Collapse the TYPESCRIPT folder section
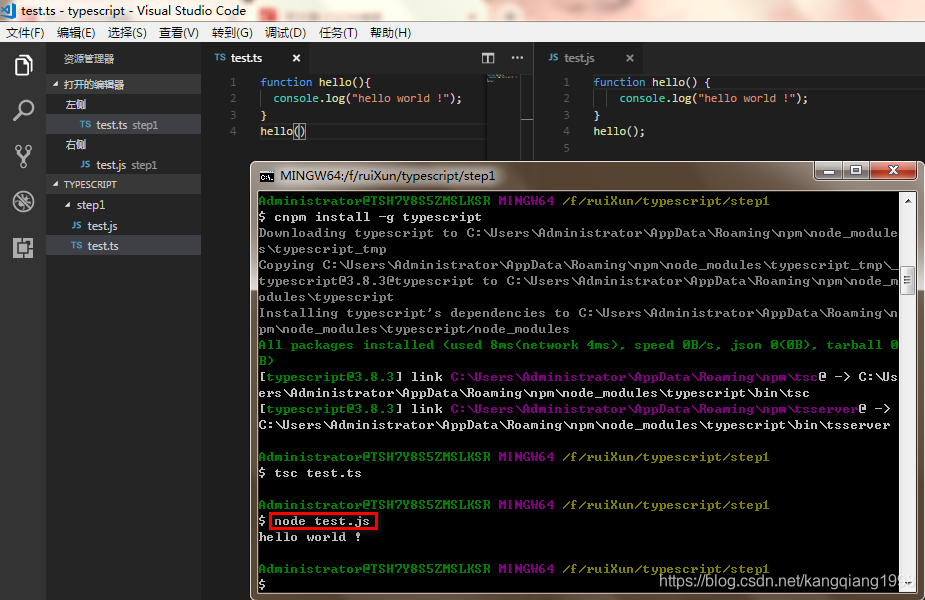Image resolution: width=925 pixels, height=600 pixels. coord(123,184)
